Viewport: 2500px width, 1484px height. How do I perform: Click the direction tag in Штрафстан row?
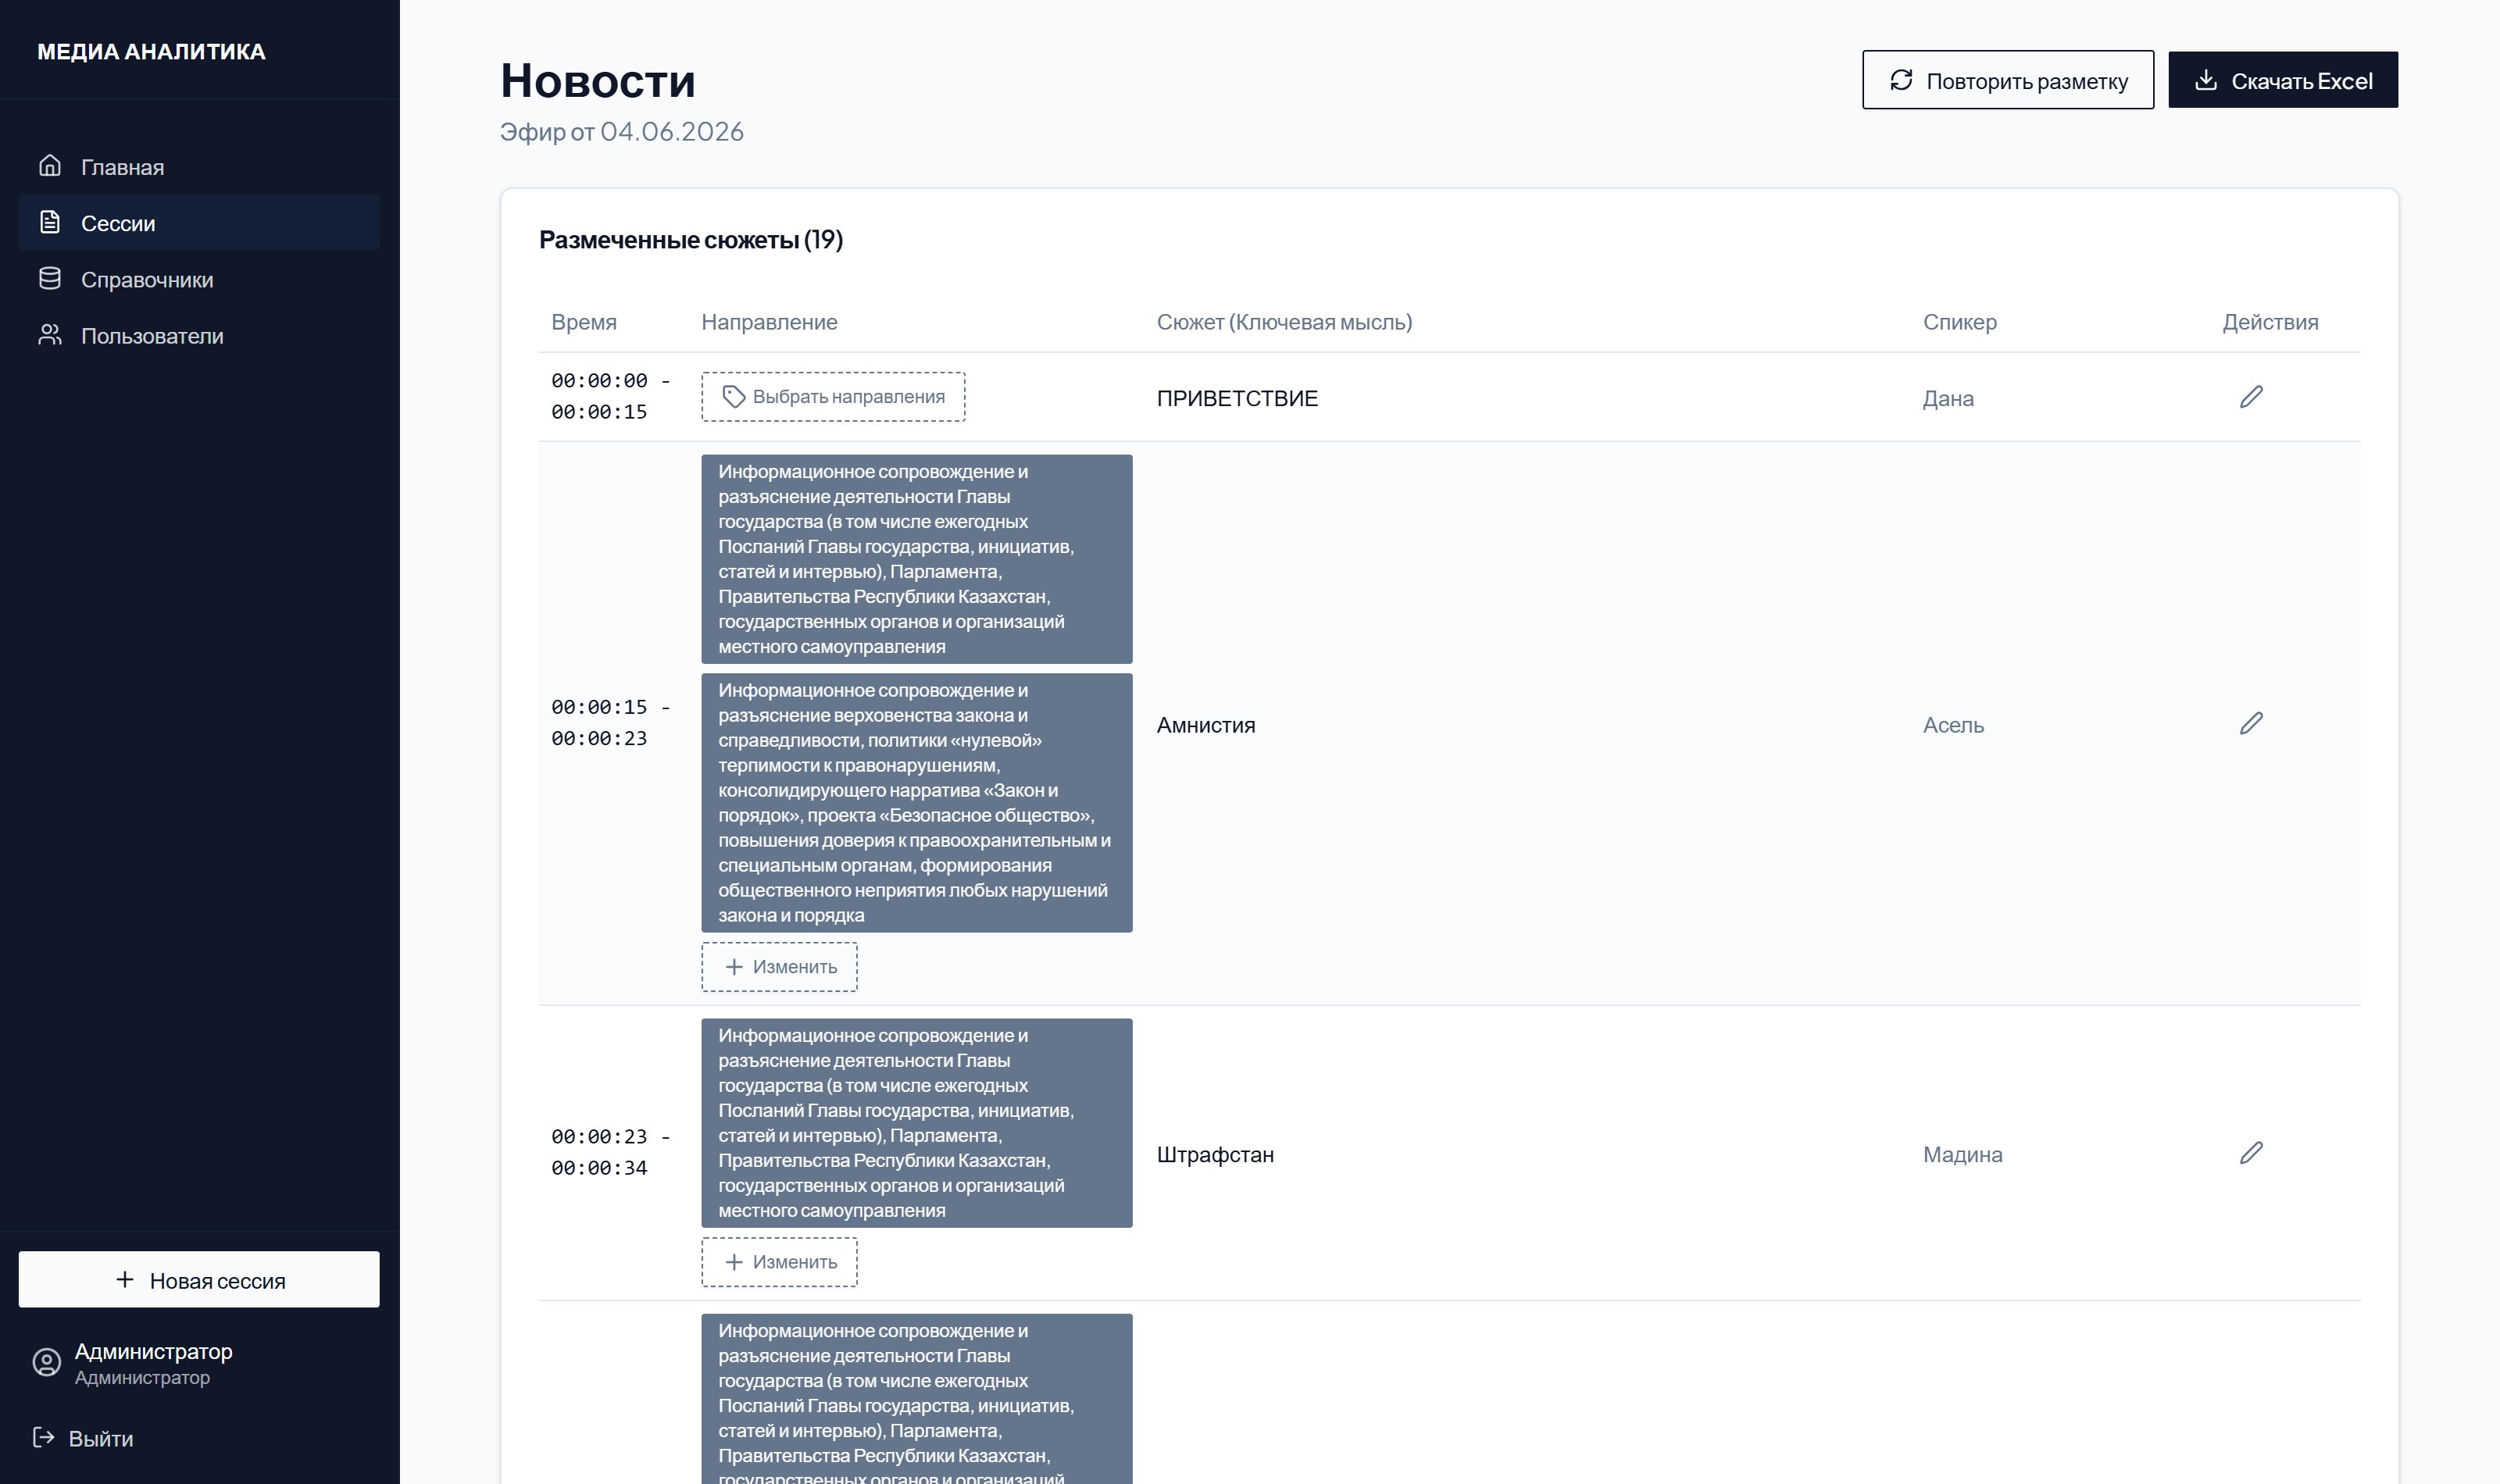(917, 1123)
